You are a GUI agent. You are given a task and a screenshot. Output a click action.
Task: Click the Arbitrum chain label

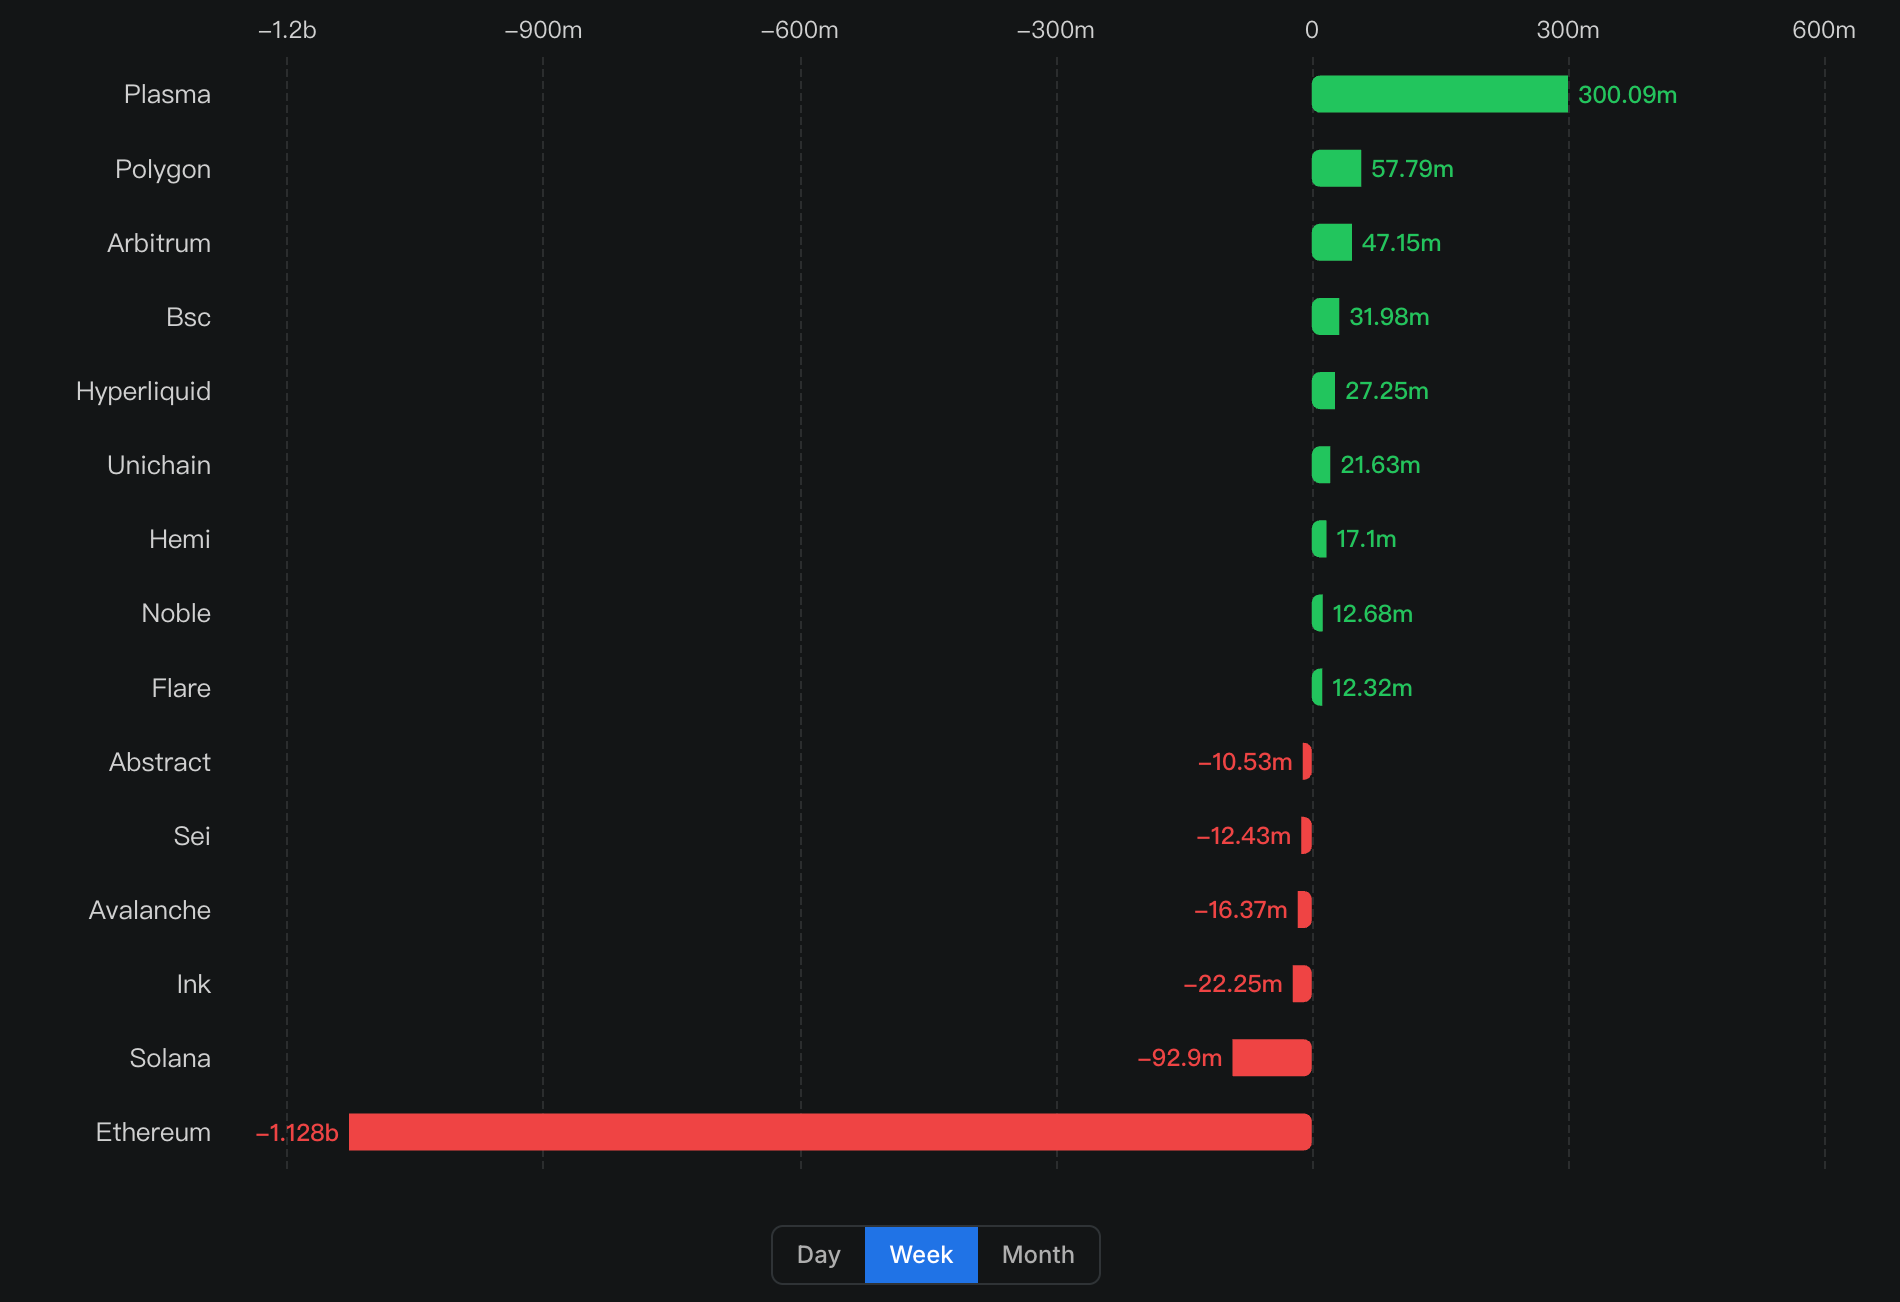(159, 243)
